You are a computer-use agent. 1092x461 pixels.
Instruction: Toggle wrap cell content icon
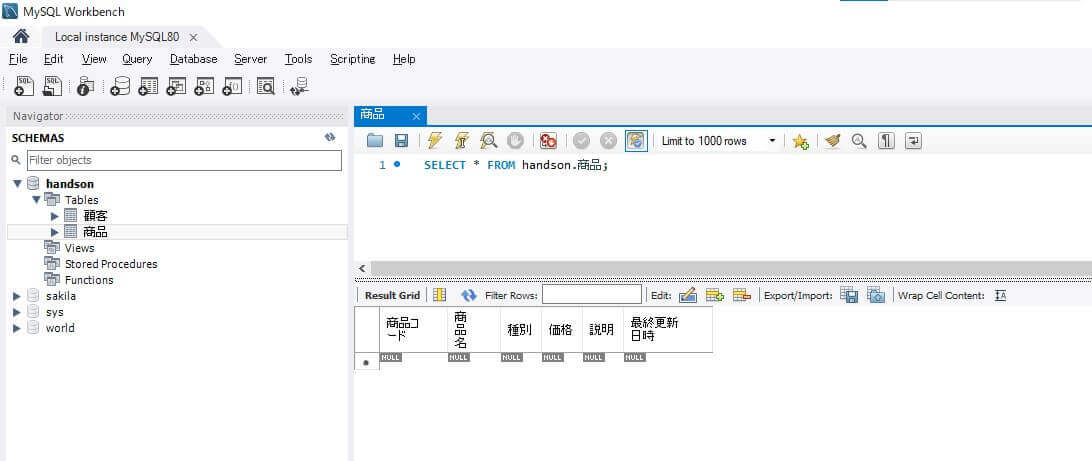1001,295
